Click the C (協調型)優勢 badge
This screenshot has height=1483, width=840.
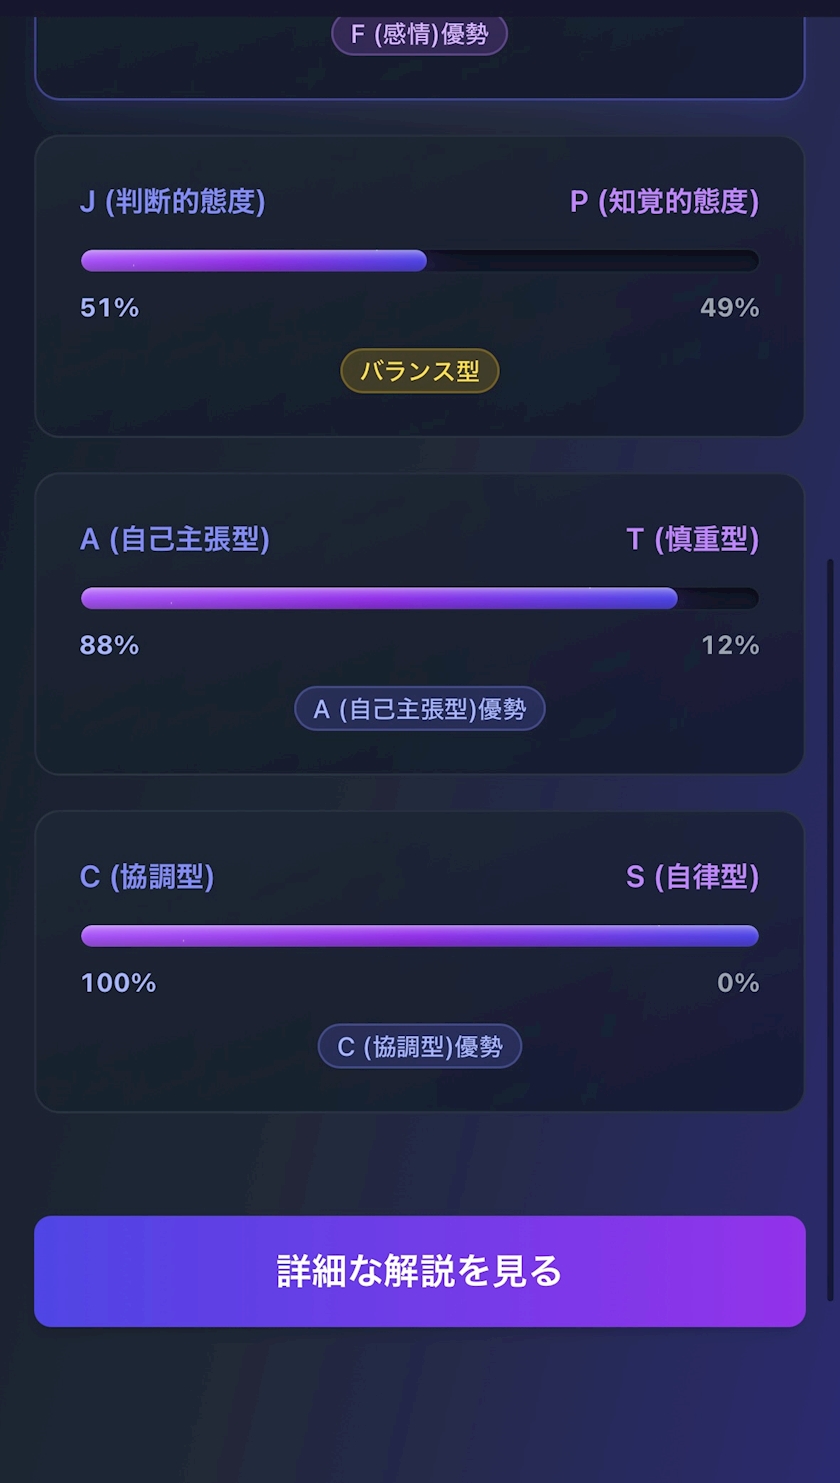pos(420,1047)
